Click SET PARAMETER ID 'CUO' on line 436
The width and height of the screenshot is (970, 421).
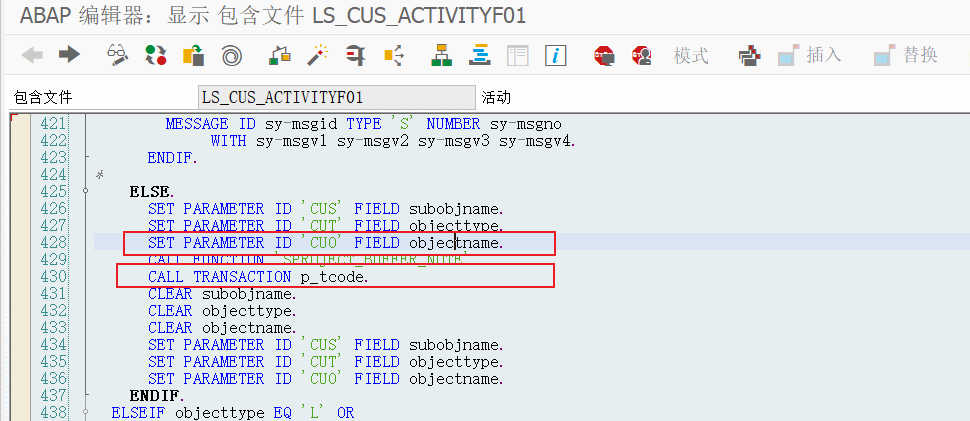coord(326,378)
